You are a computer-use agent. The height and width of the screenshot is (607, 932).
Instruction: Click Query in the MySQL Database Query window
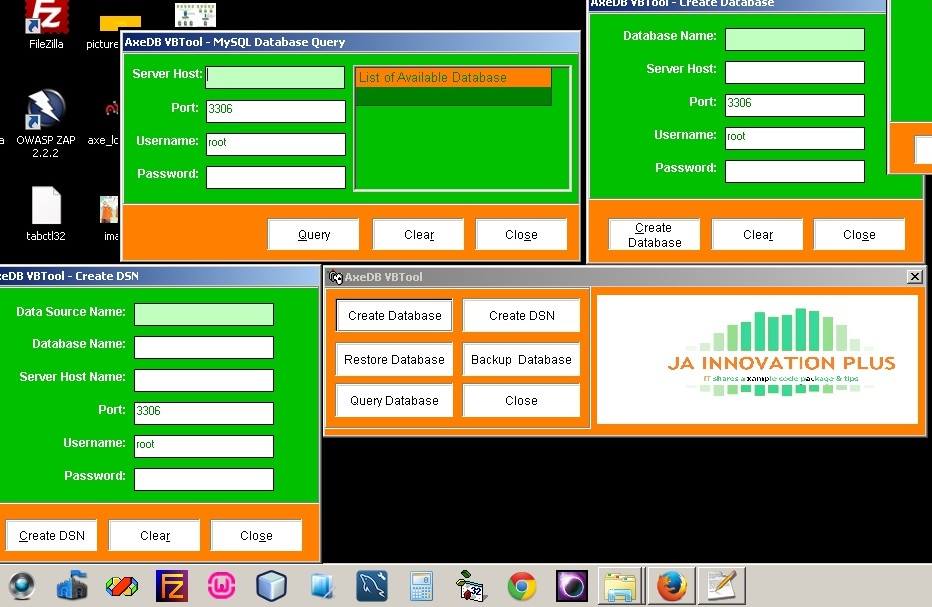pyautogui.click(x=313, y=234)
